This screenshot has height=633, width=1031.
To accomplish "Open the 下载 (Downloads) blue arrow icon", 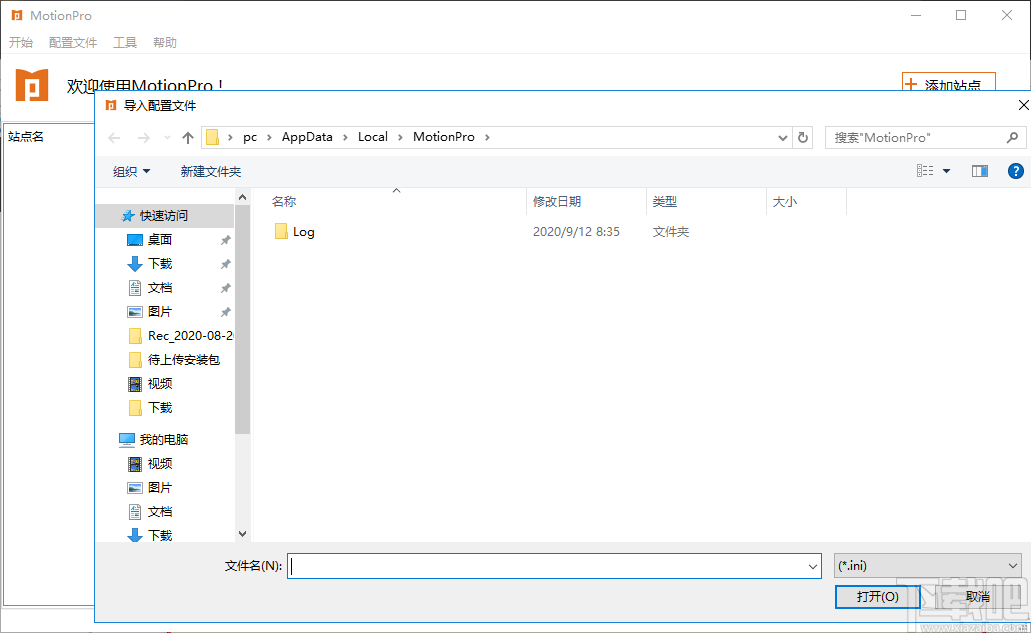I will [x=135, y=263].
